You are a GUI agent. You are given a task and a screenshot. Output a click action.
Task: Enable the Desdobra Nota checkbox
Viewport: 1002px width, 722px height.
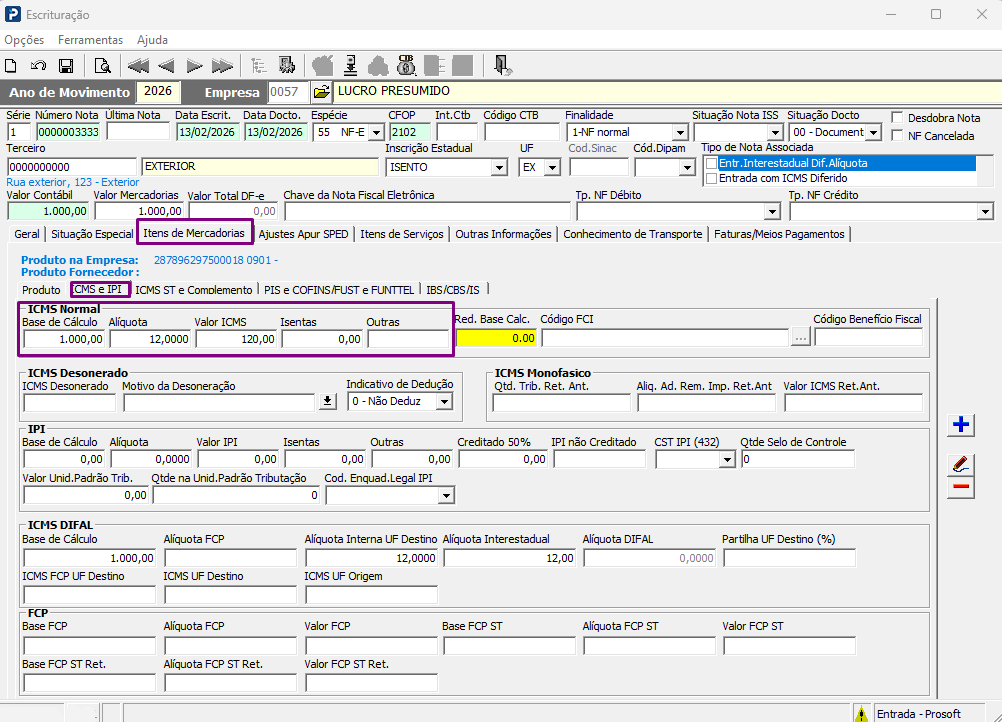(898, 118)
